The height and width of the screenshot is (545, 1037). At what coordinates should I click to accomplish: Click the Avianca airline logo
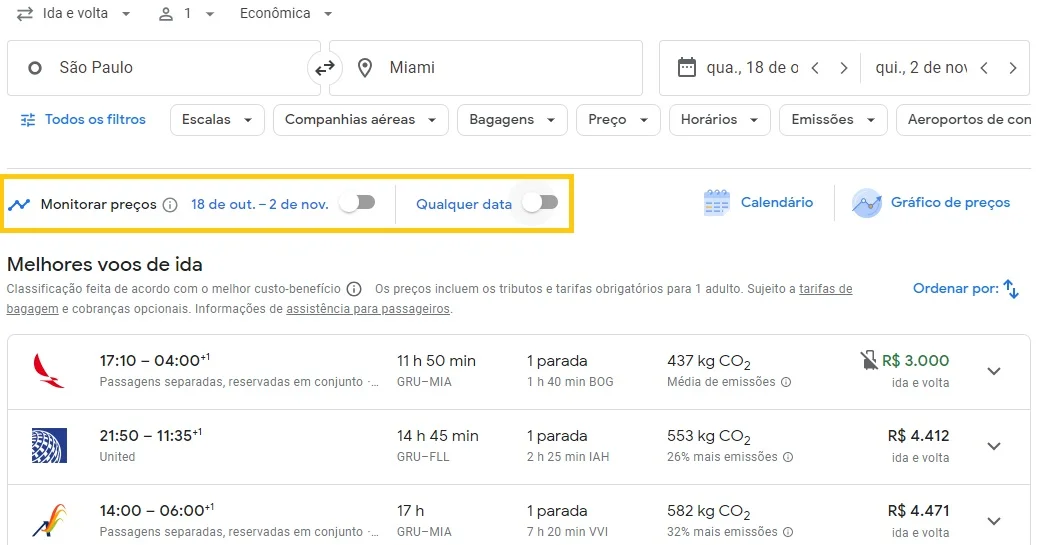[x=48, y=371]
